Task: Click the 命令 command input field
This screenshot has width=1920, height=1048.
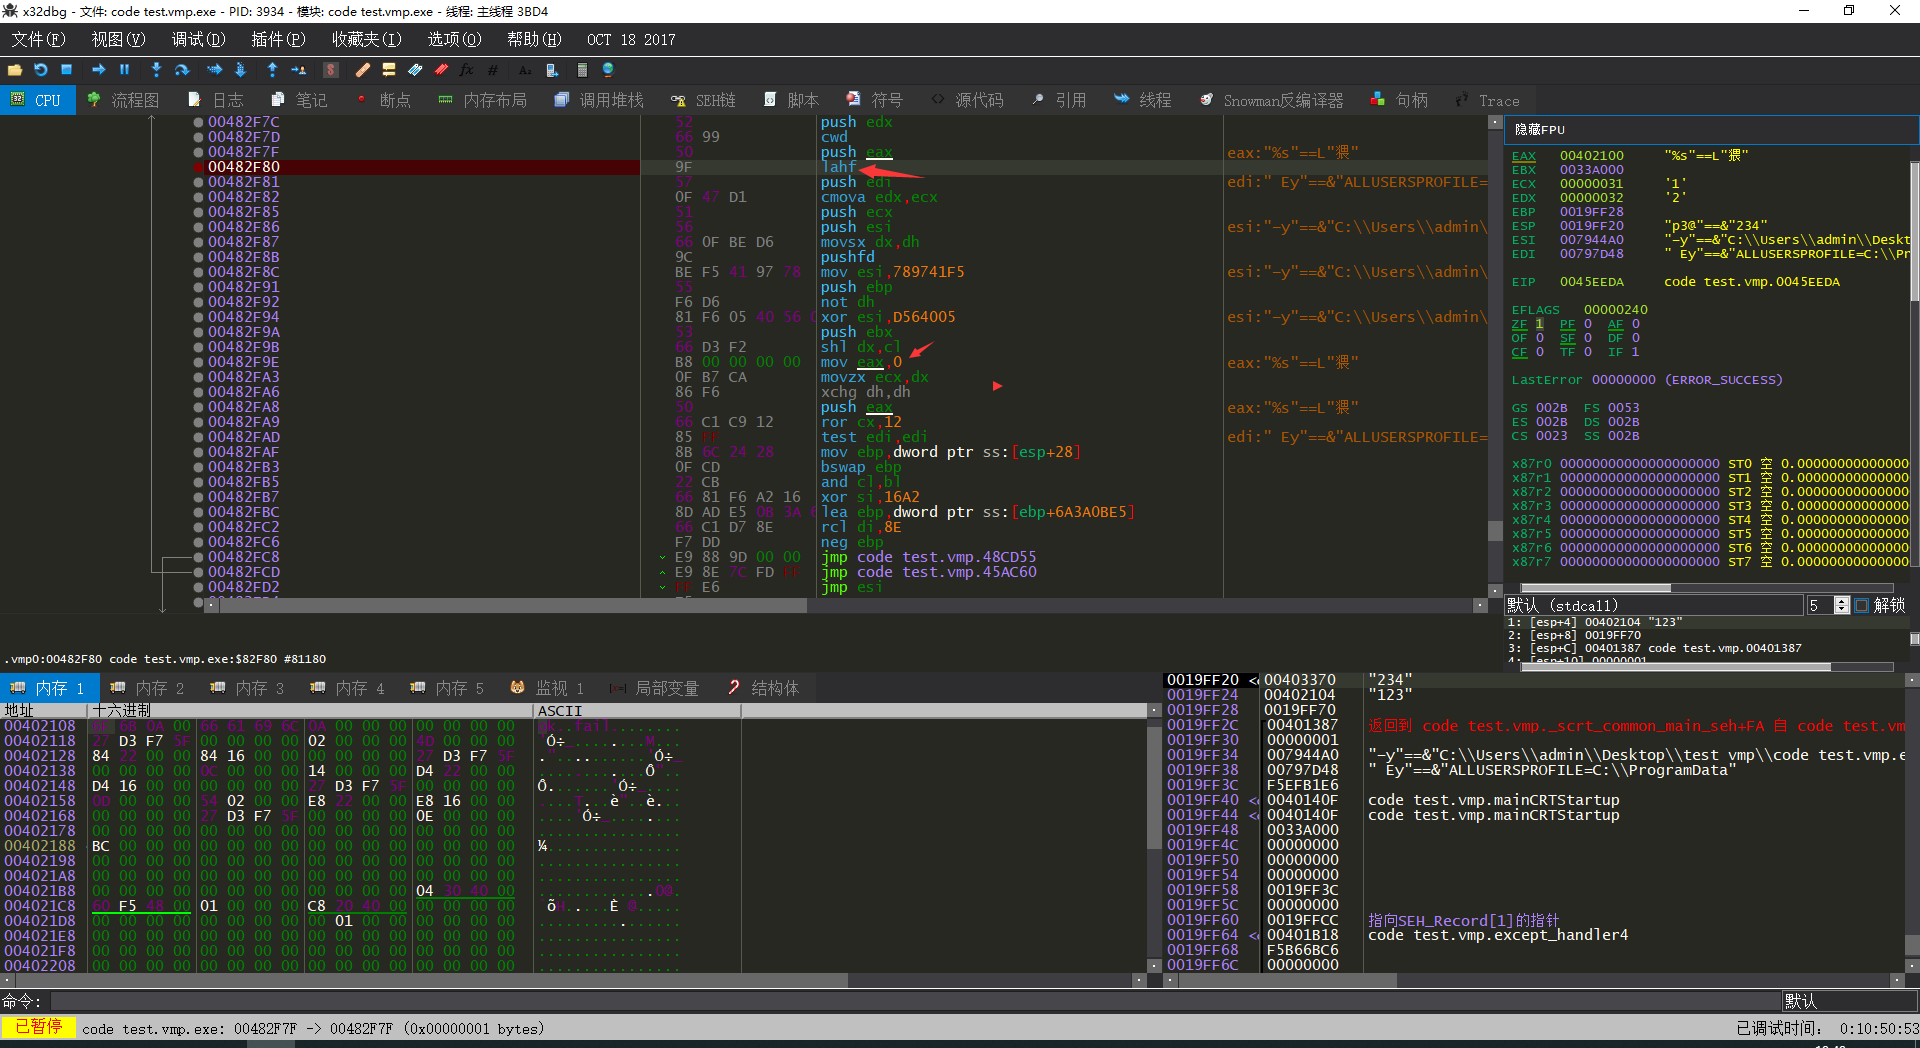Action: click(x=900, y=1001)
